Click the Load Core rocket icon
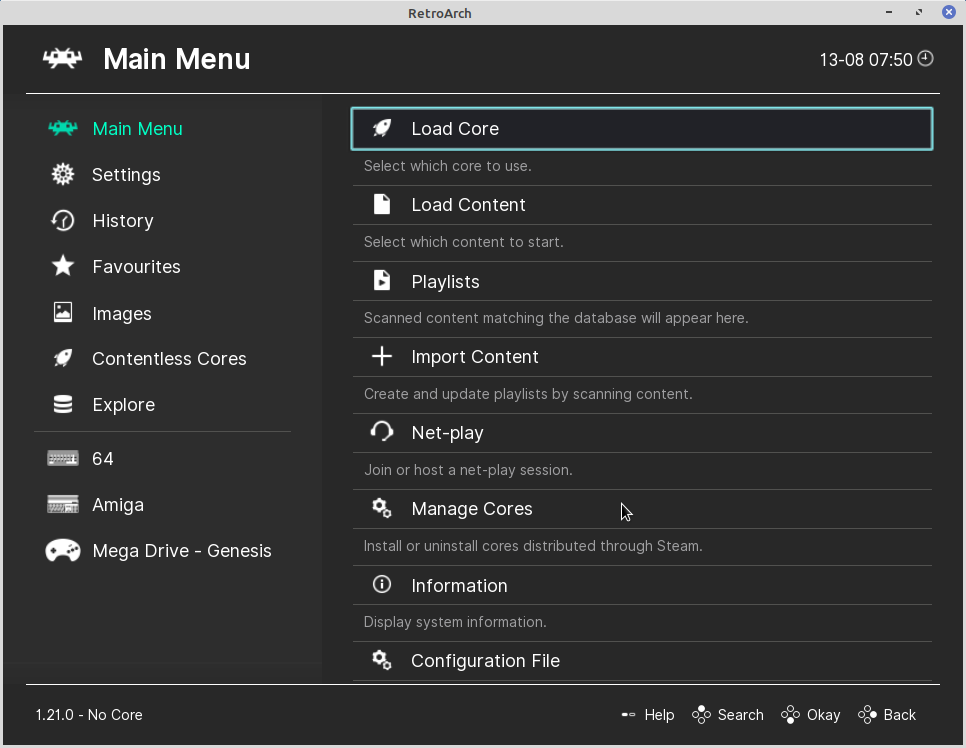 coord(382,128)
